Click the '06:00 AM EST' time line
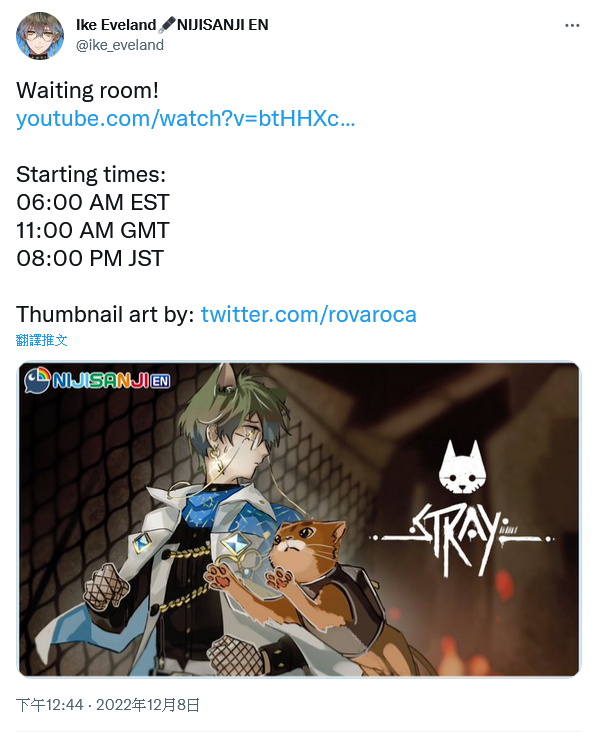 coord(92,202)
